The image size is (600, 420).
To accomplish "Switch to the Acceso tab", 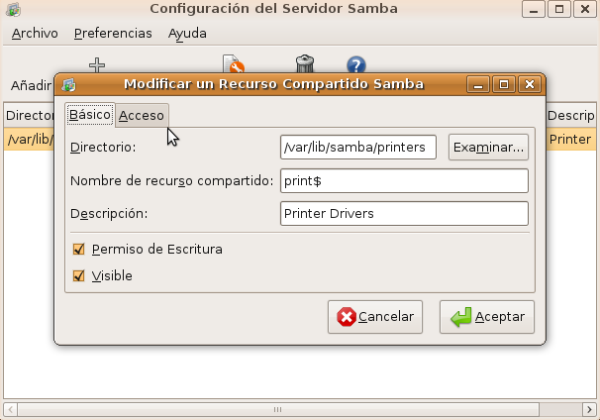I will [x=141, y=116].
